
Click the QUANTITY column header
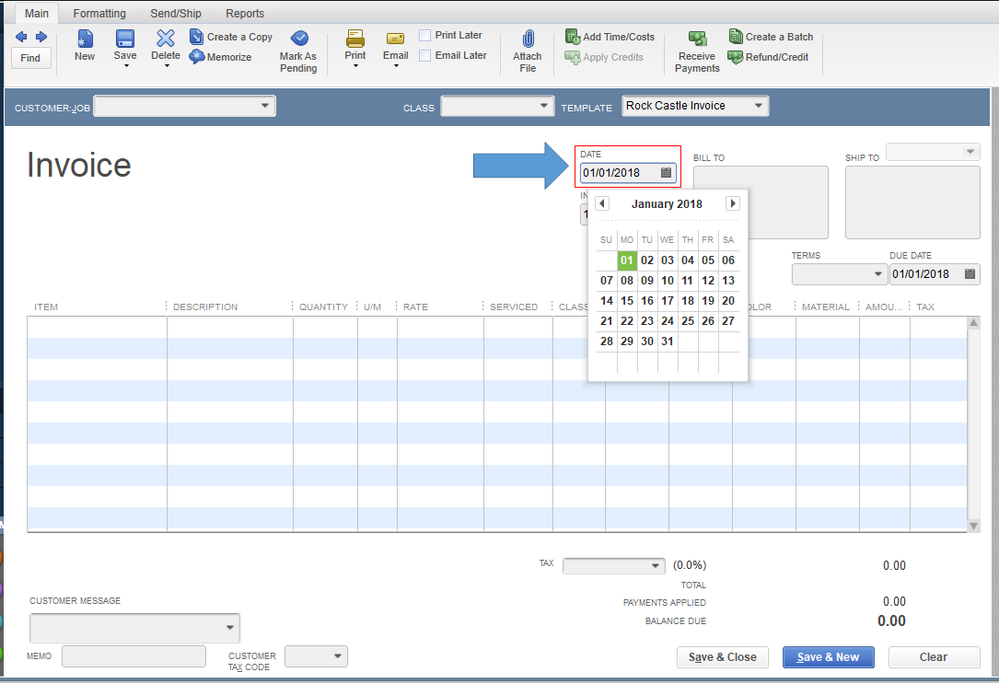[324, 307]
